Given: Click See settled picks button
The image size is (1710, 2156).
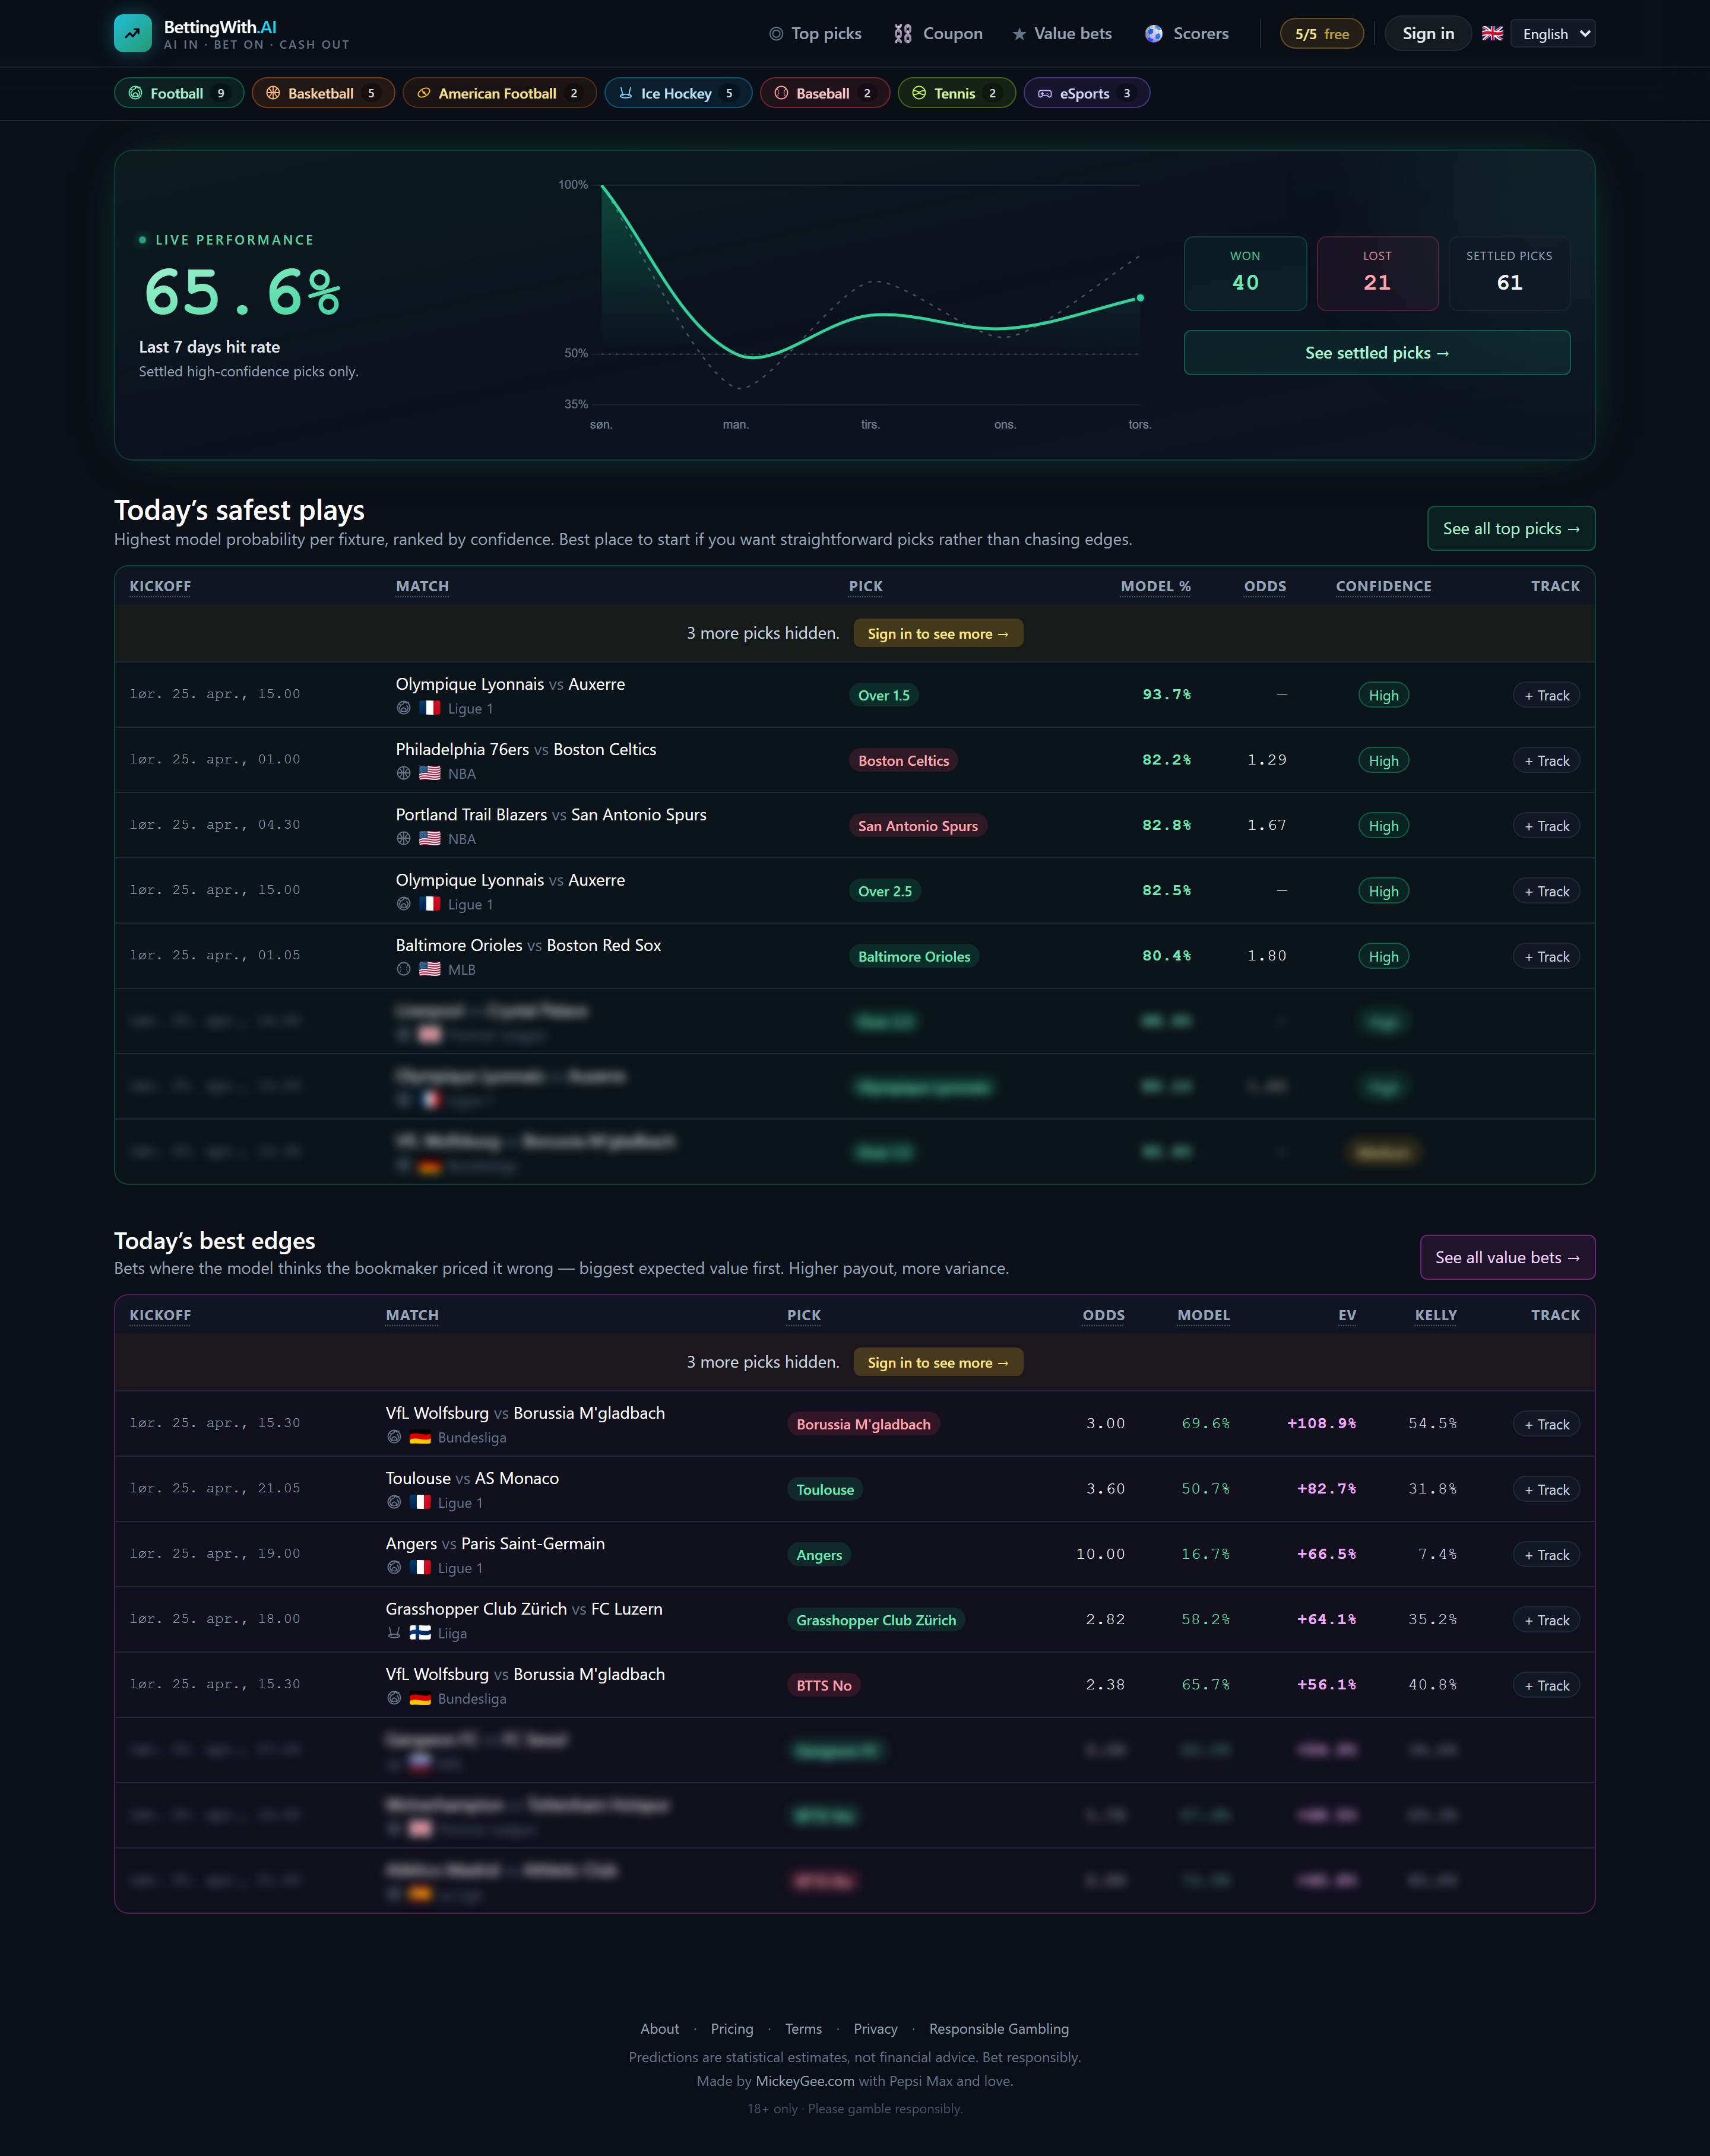Looking at the screenshot, I should 1376,353.
